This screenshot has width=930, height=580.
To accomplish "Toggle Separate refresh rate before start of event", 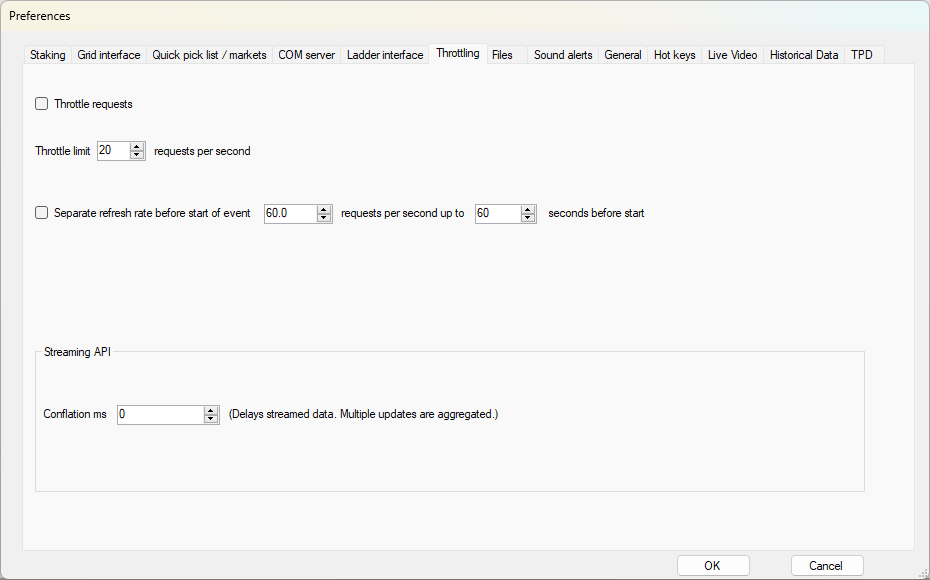I will coord(42,213).
